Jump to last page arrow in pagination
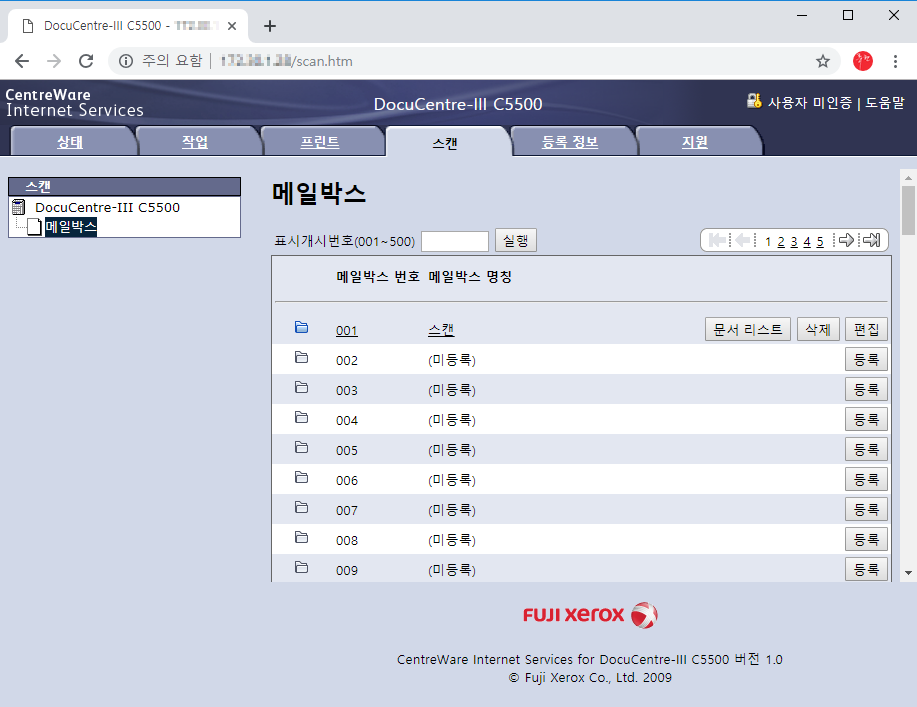This screenshot has height=707, width=917. [871, 240]
